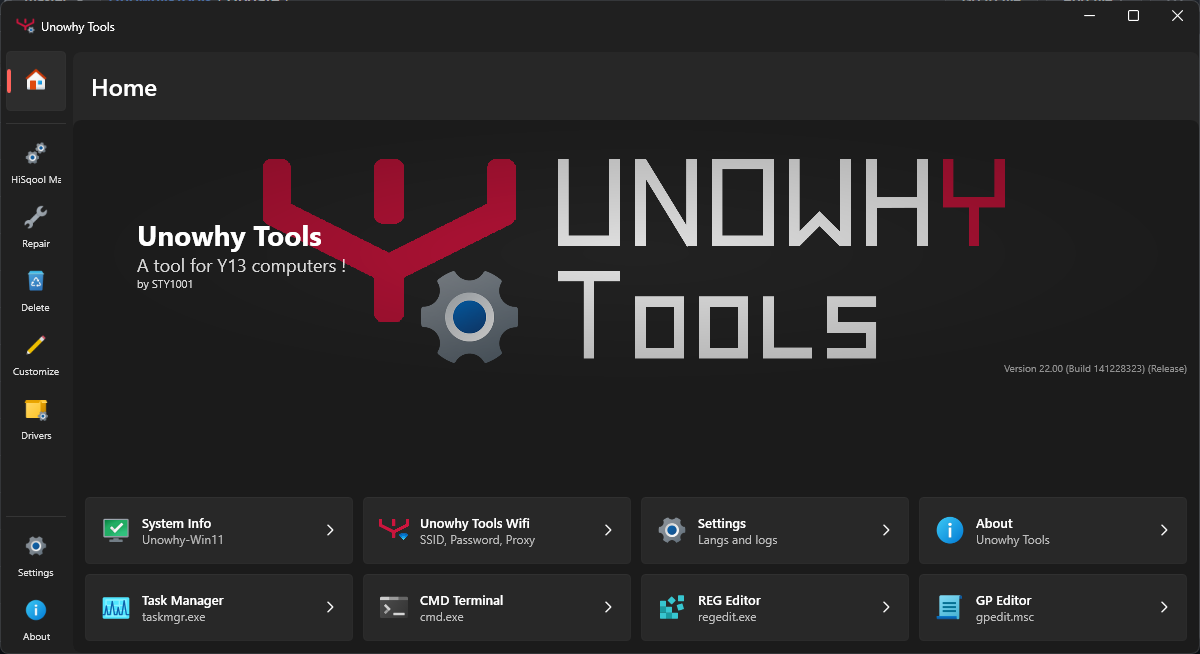Image resolution: width=1200 pixels, height=654 pixels.
Task: Expand the System Info card chevron
Action: [330, 530]
